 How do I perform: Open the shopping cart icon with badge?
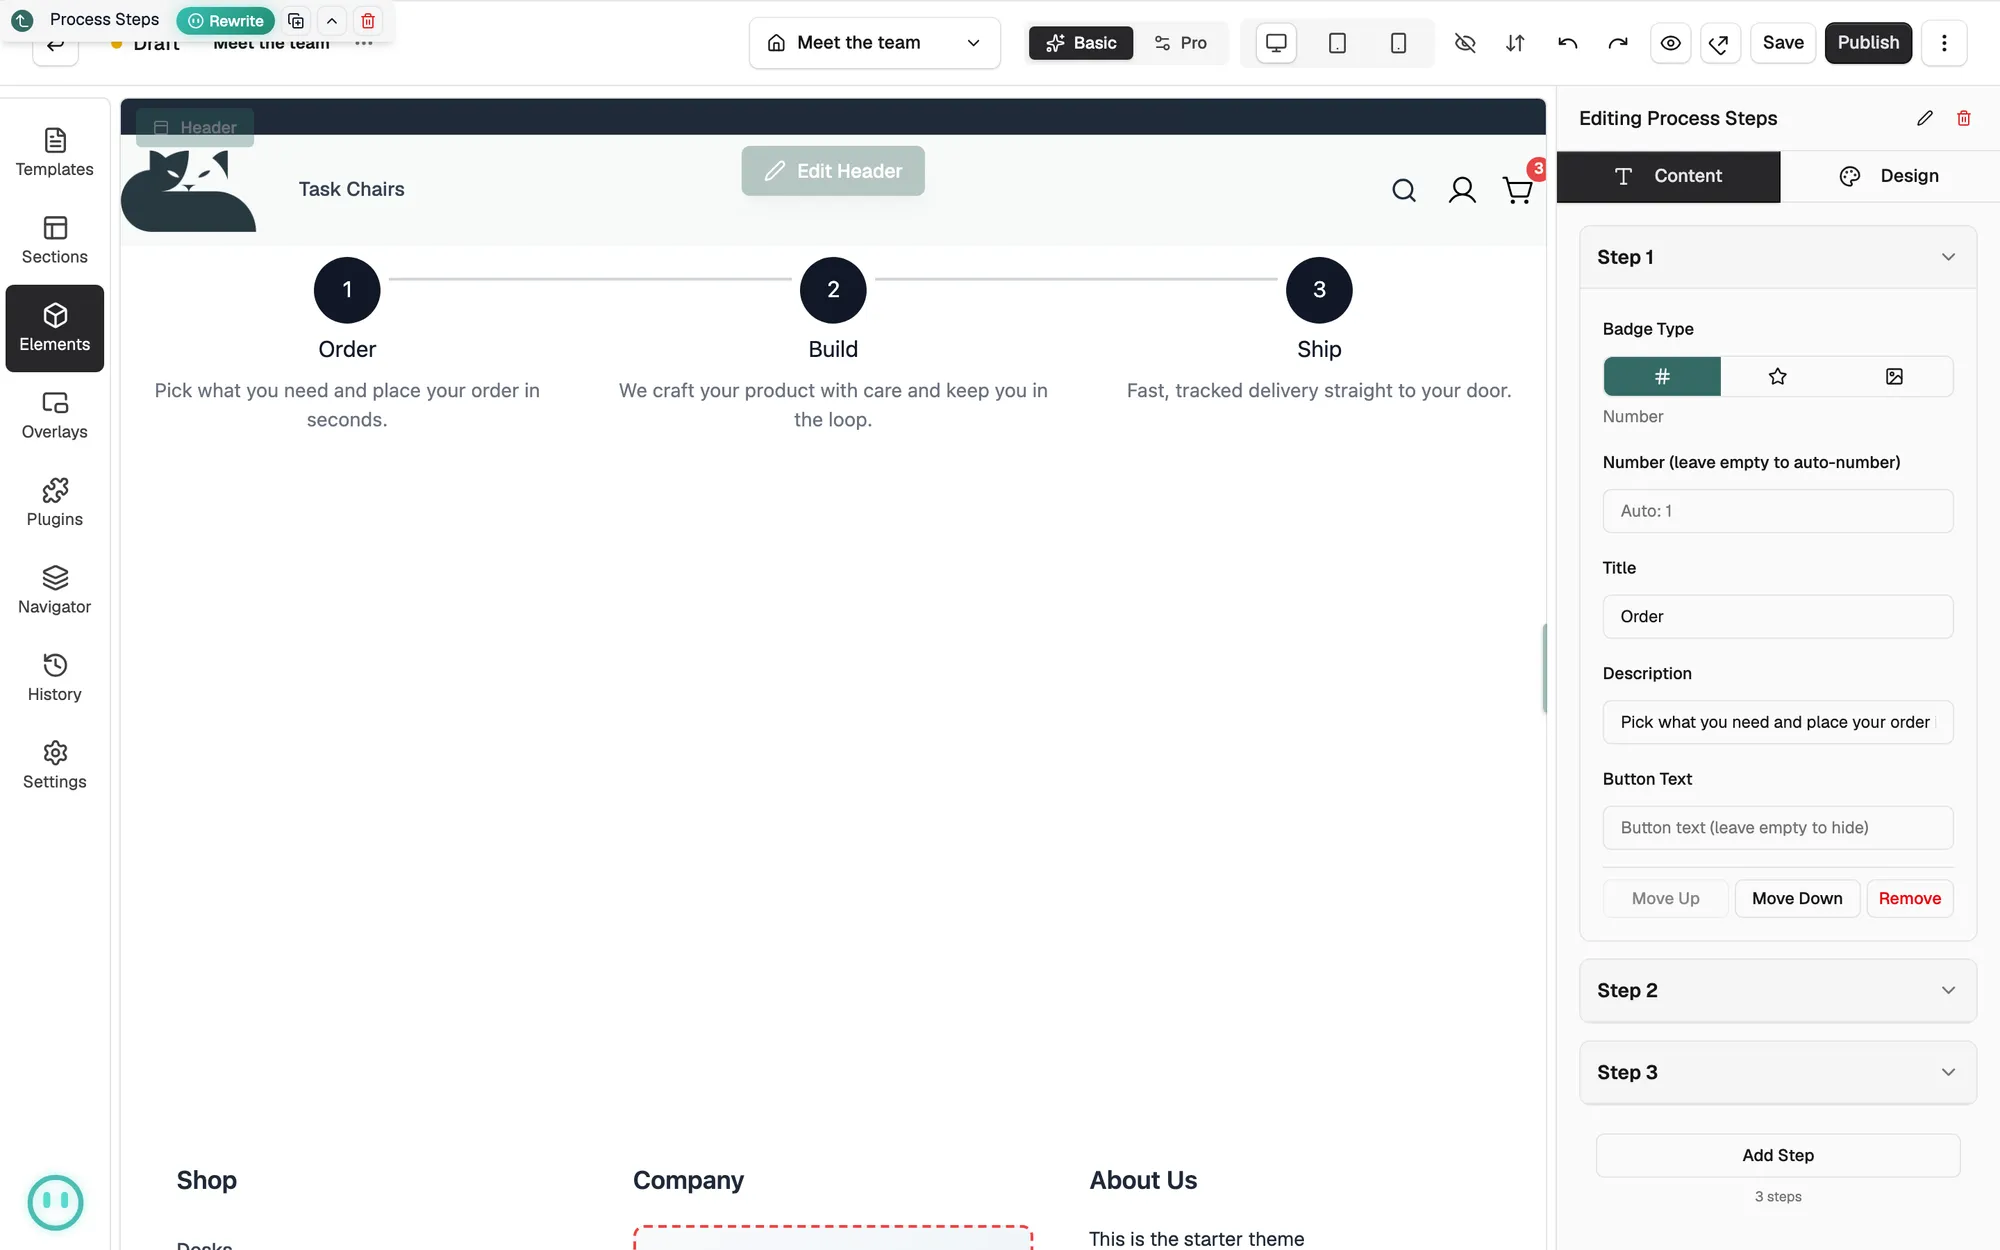point(1518,190)
